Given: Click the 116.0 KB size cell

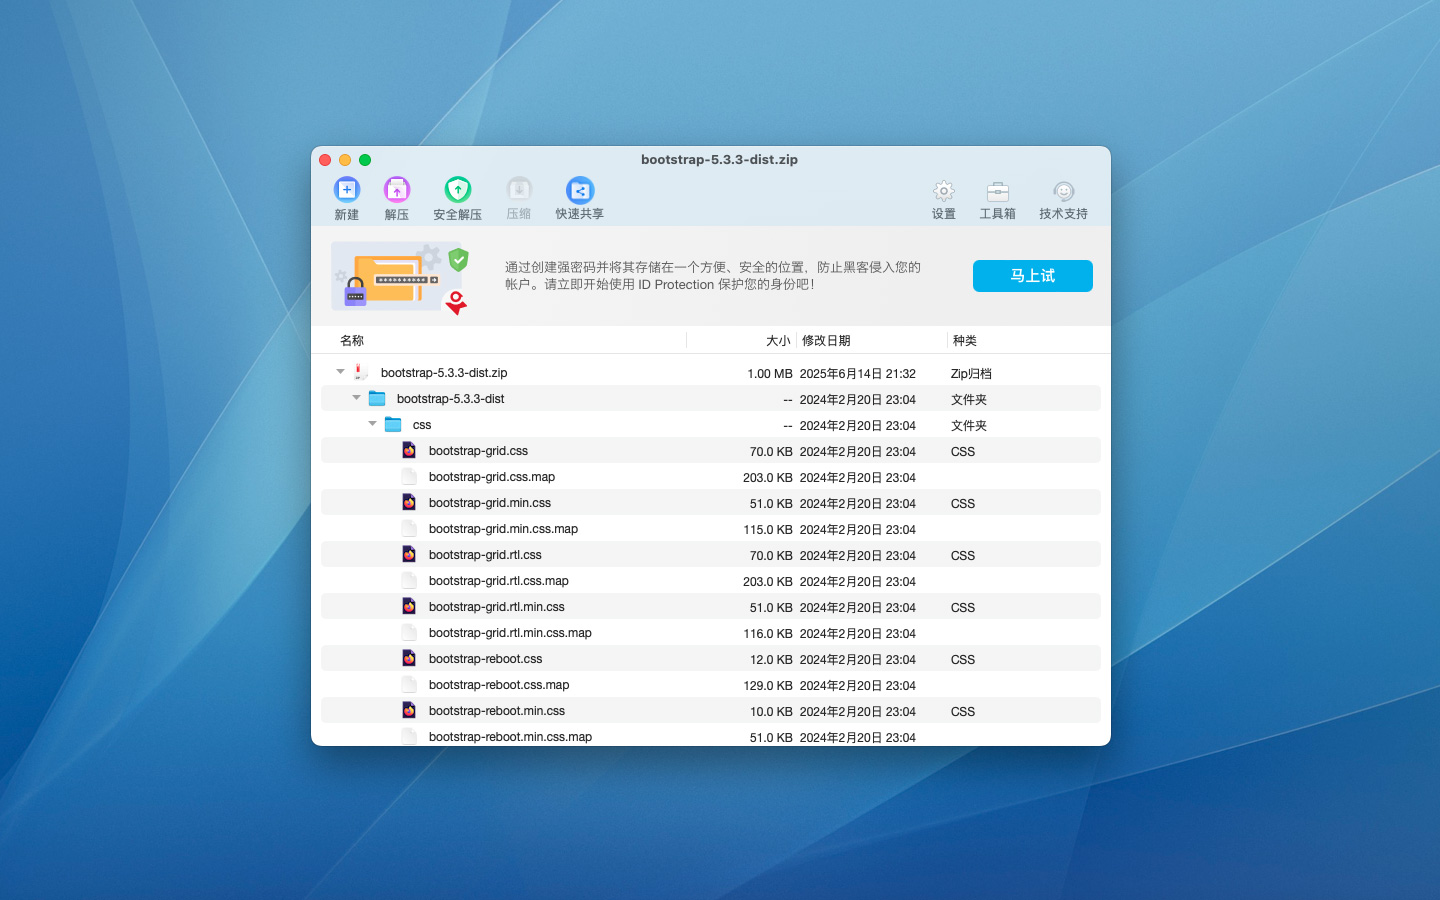Looking at the screenshot, I should tap(768, 634).
